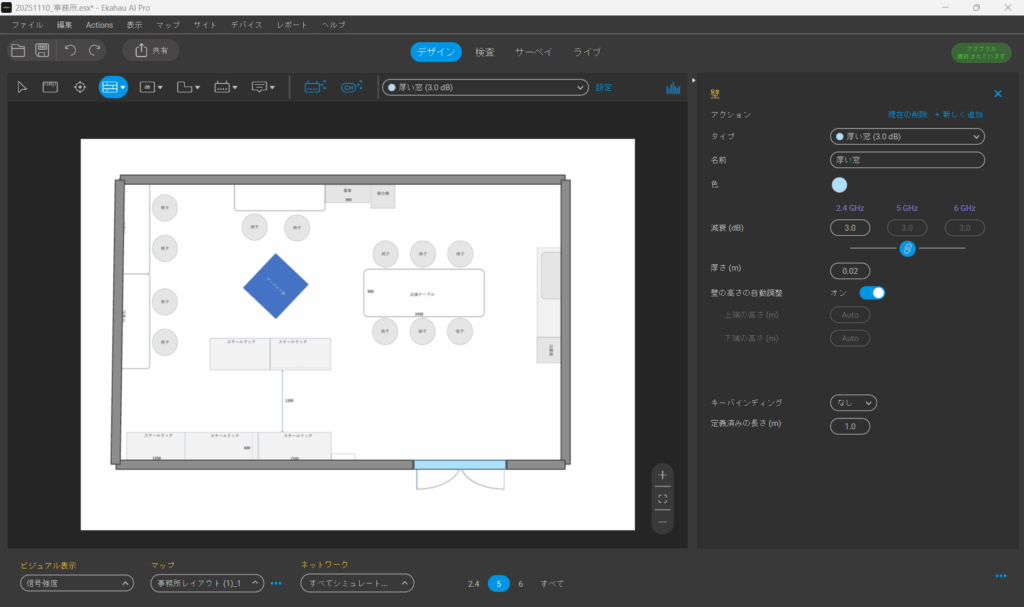Click the frequency link chain icon
Viewport: 1024px width, 607px height.
pos(907,248)
